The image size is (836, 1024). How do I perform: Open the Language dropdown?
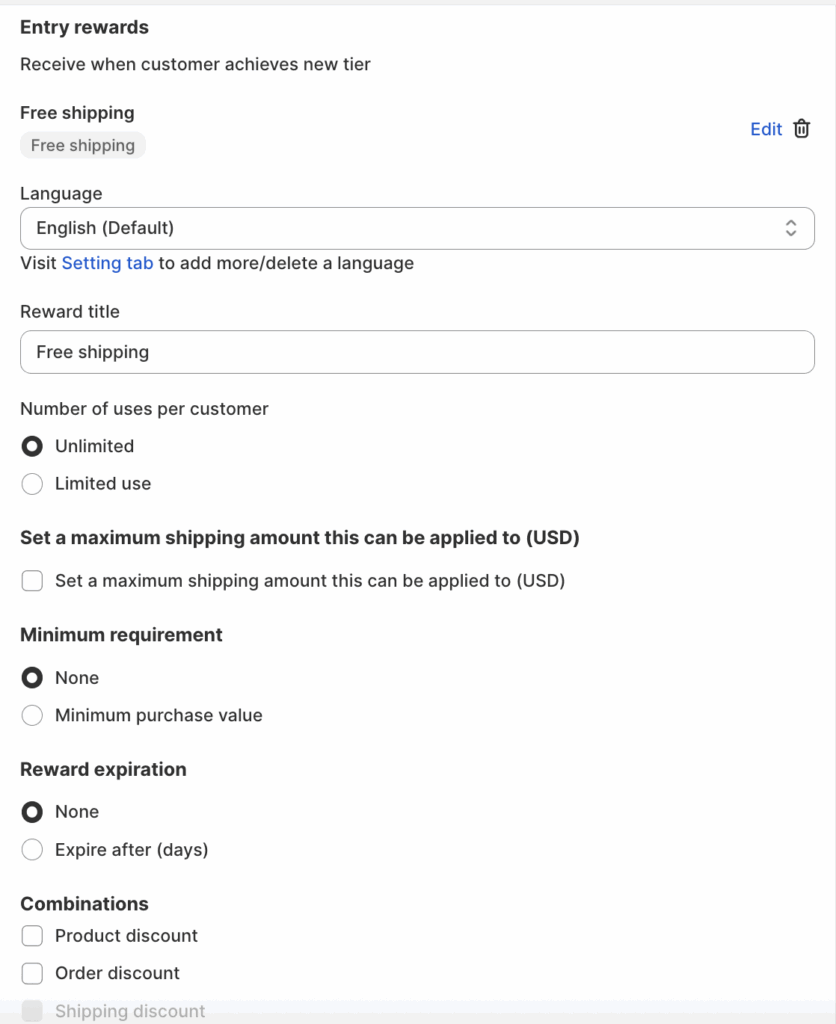(417, 228)
